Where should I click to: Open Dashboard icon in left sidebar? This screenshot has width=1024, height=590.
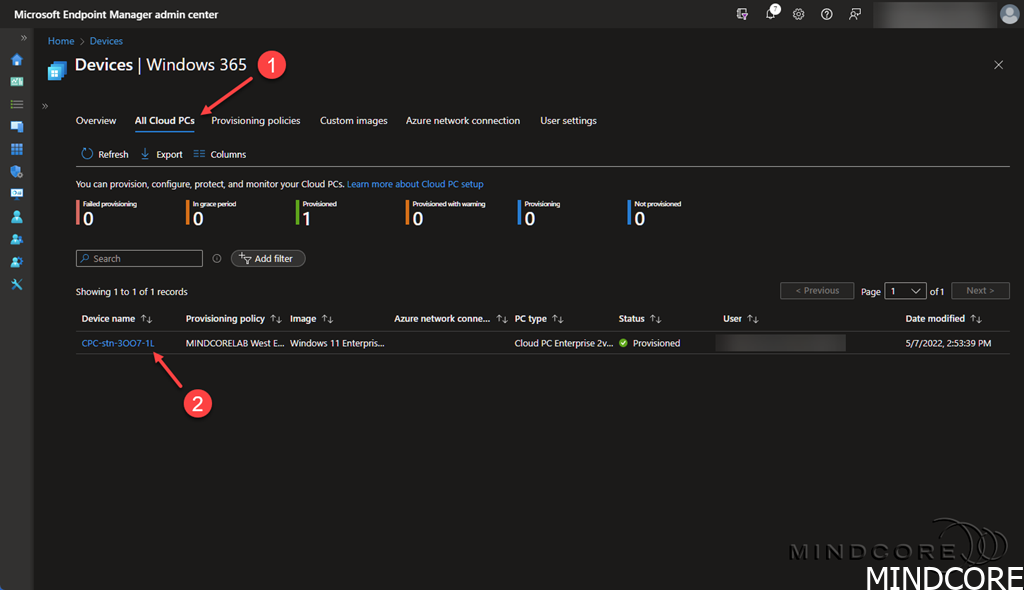point(17,82)
